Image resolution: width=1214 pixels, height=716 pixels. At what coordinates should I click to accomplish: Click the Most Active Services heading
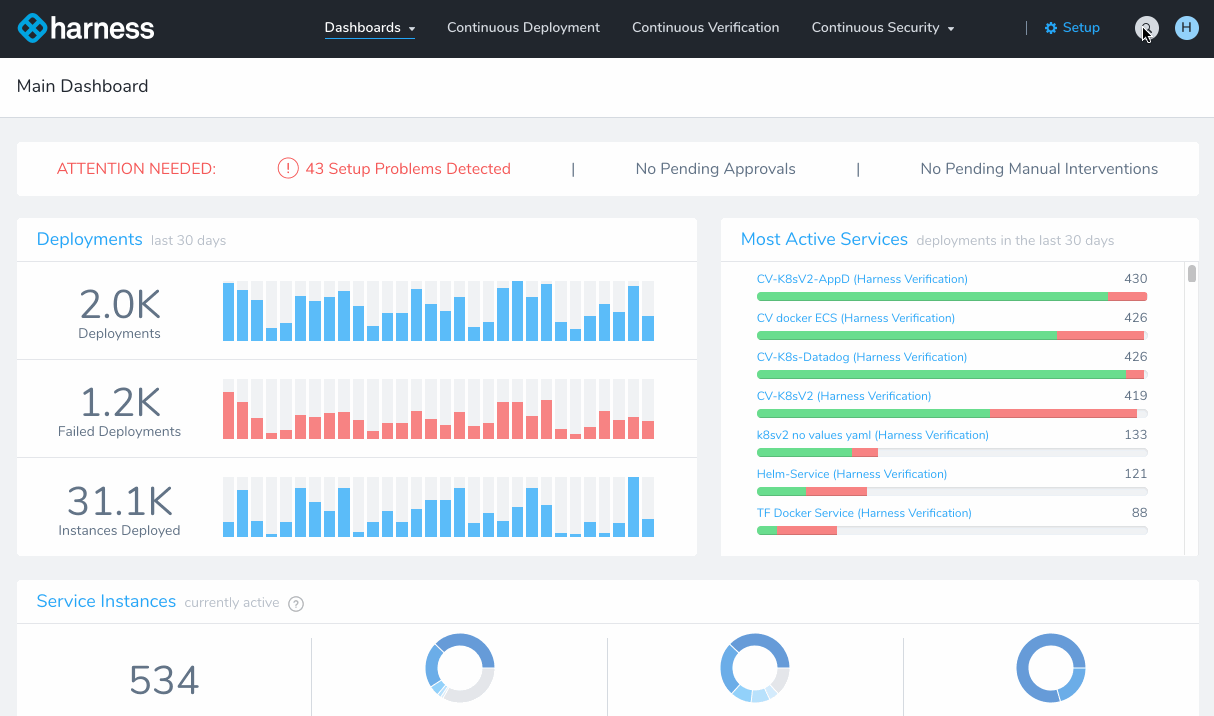pos(824,239)
